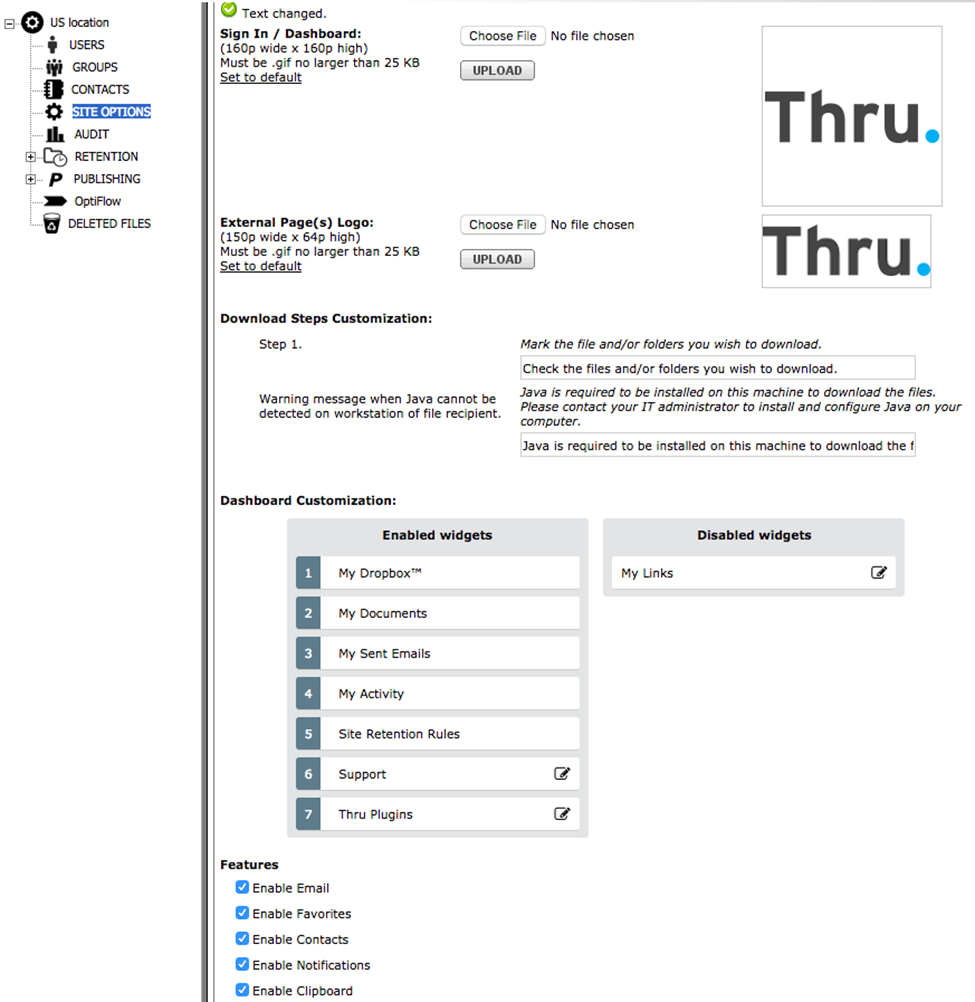Click Set to default under External Page(s) Logo
This screenshot has height=1002, width=975.
[x=261, y=267]
